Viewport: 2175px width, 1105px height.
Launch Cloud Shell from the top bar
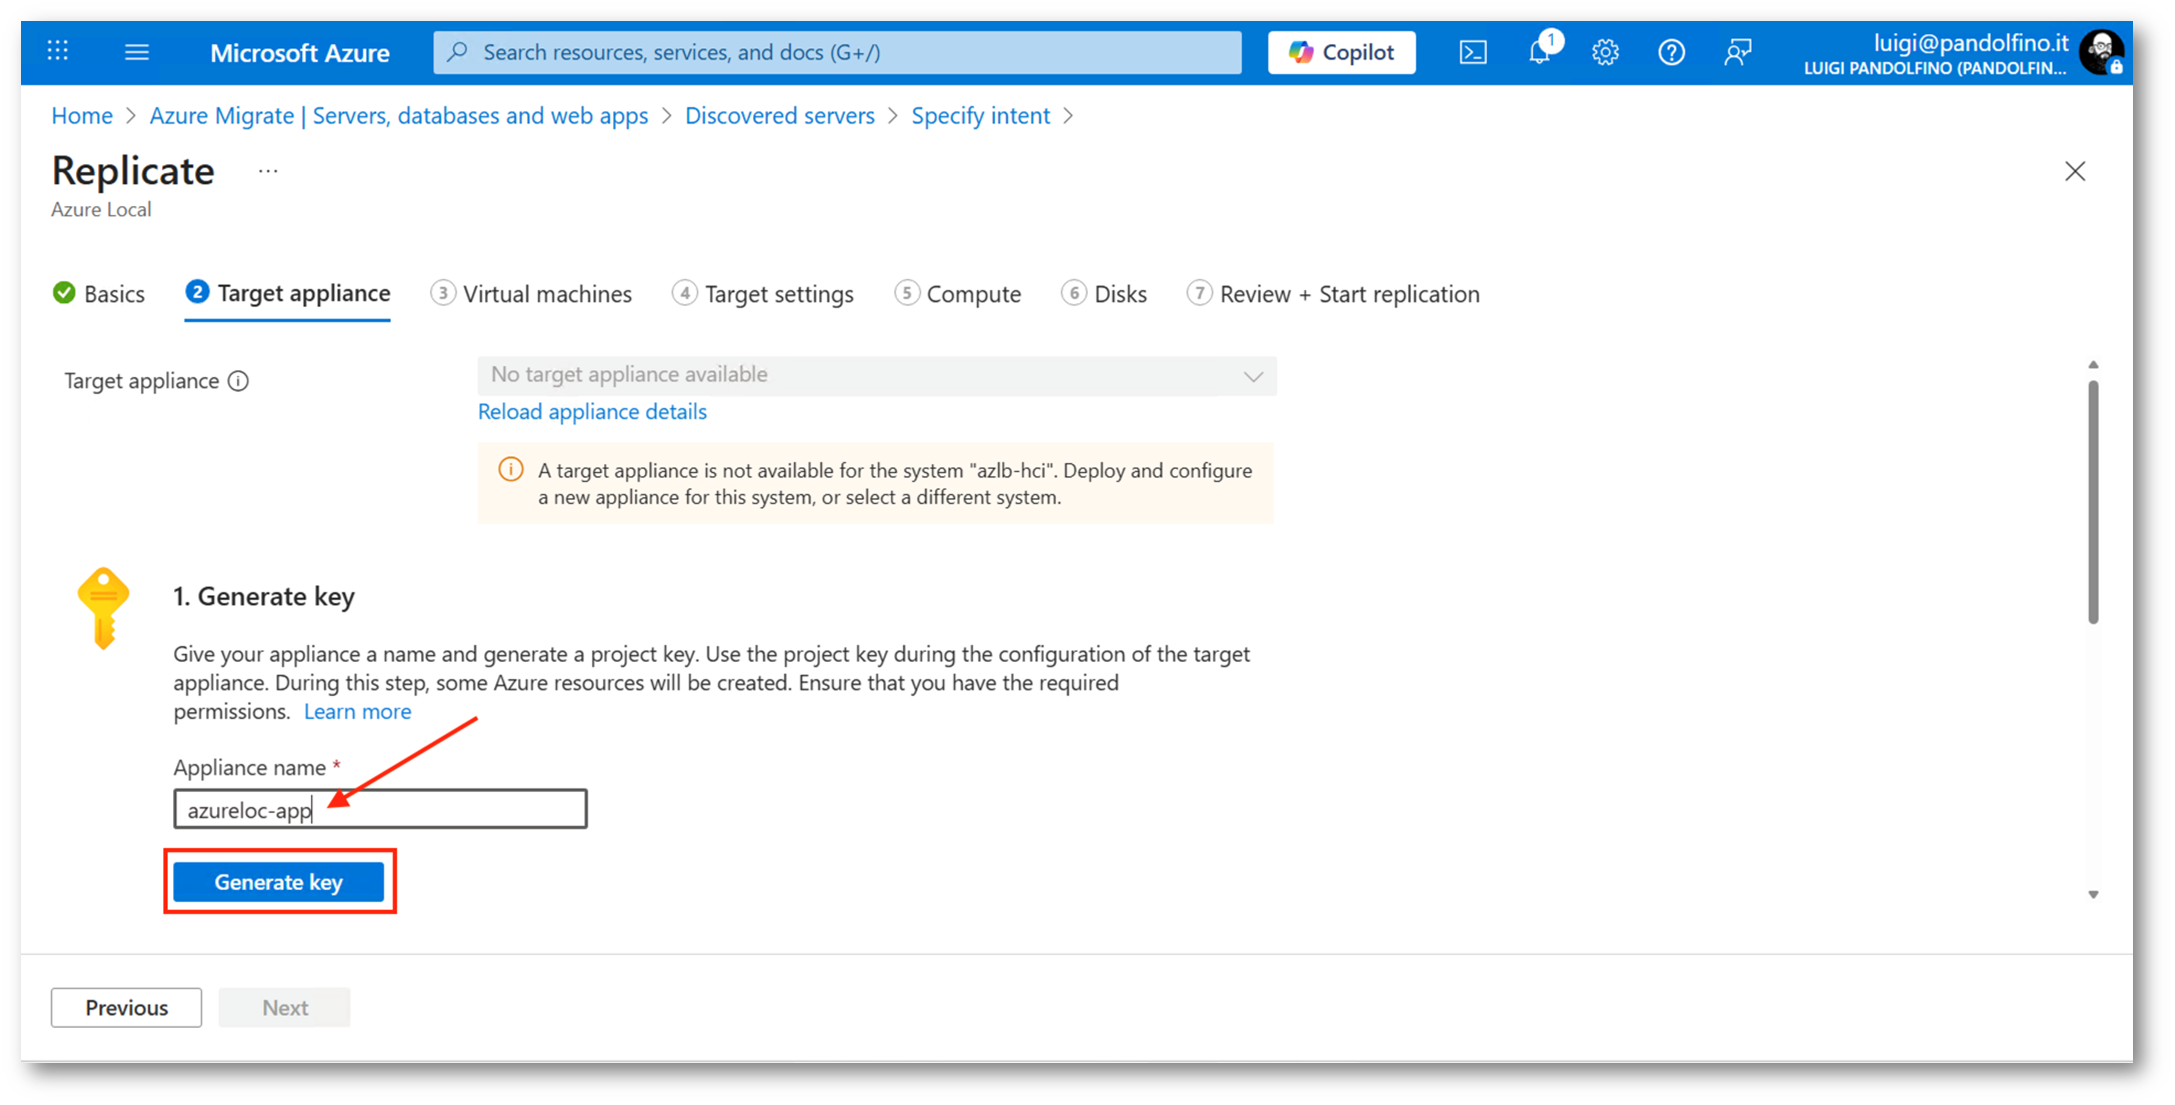[x=1472, y=52]
